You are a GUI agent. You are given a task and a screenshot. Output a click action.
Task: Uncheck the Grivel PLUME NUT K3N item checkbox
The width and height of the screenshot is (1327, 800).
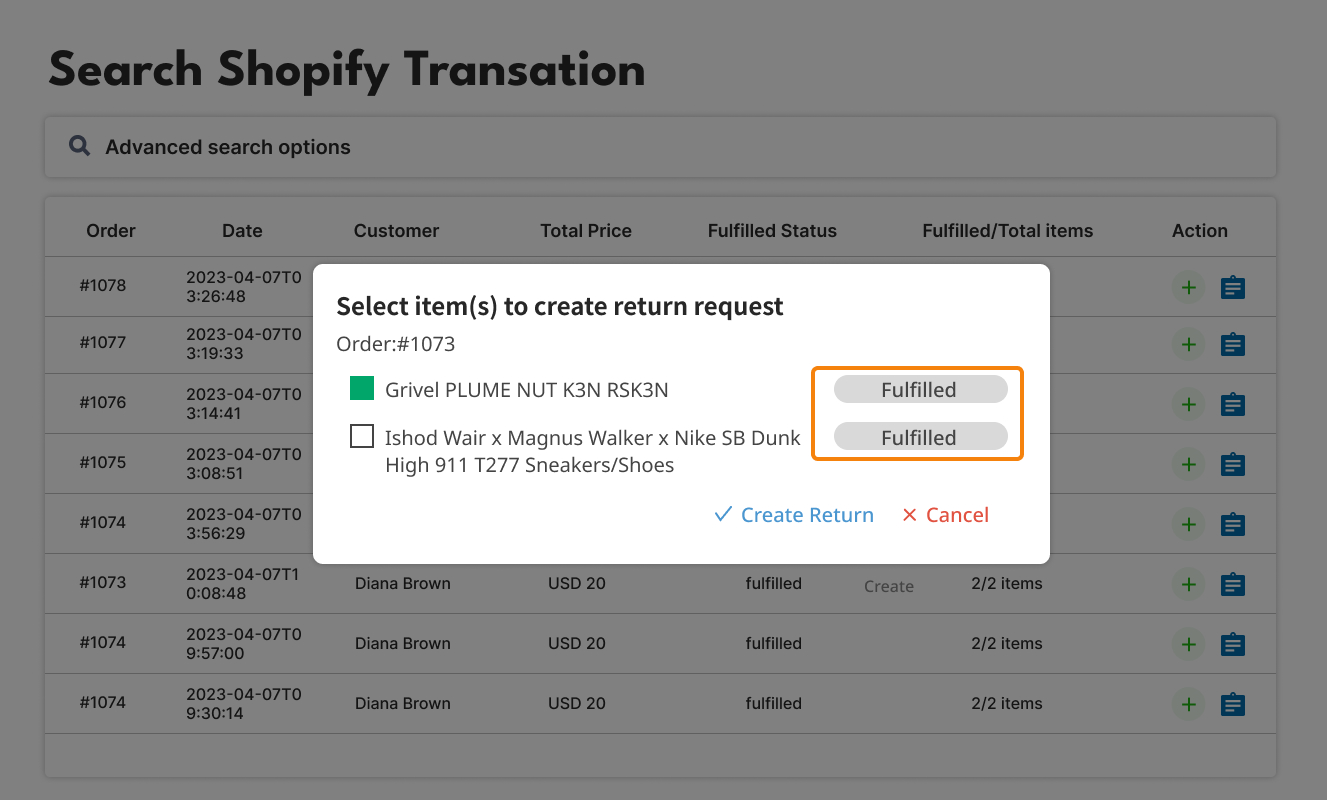[x=362, y=389]
